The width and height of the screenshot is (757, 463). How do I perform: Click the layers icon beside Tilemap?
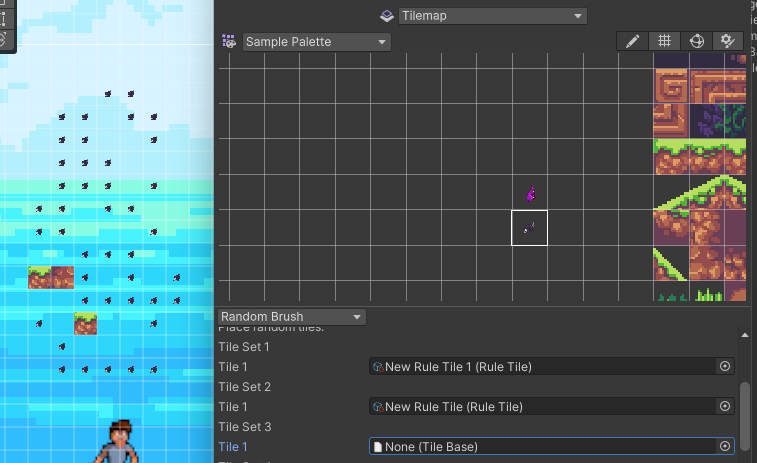pos(387,16)
